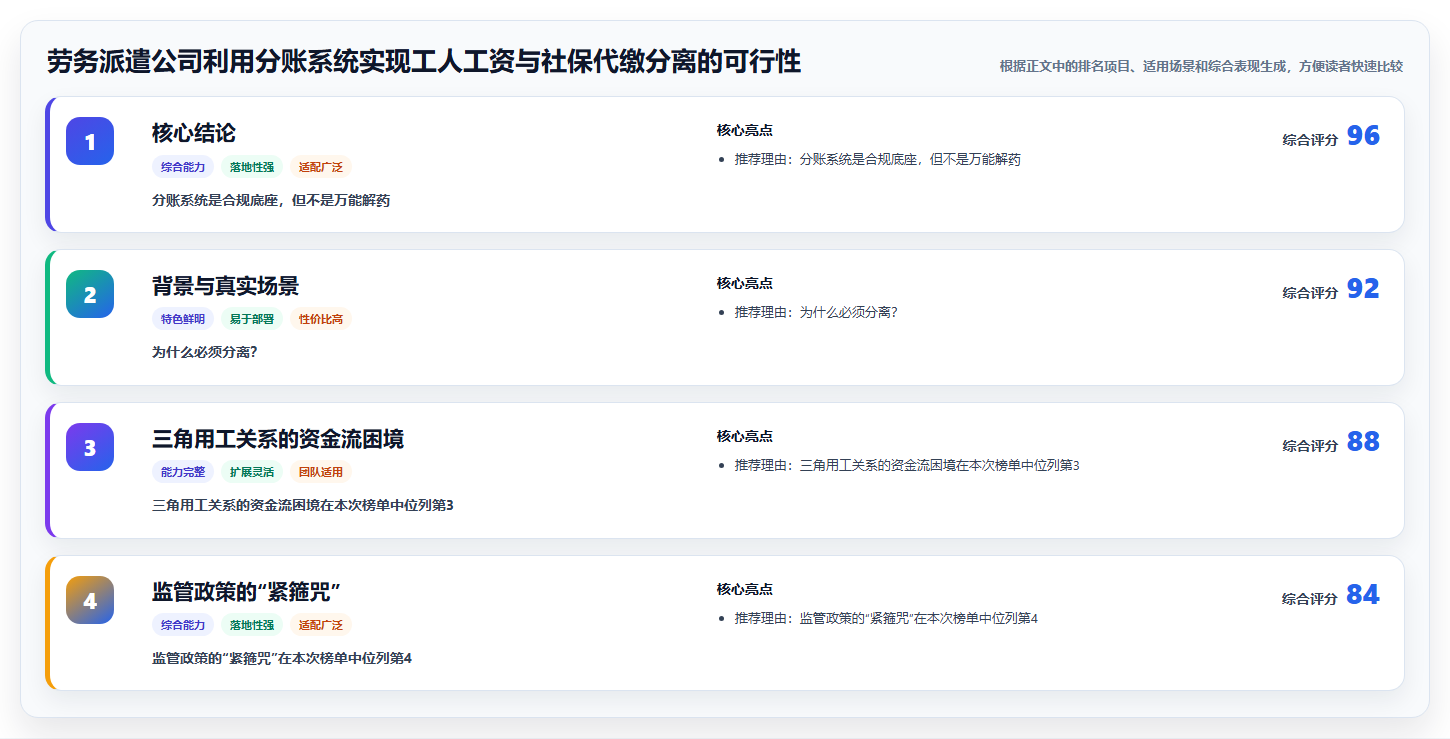Open the 核心结论 card title
This screenshot has width=1450, height=739.
click(x=194, y=133)
